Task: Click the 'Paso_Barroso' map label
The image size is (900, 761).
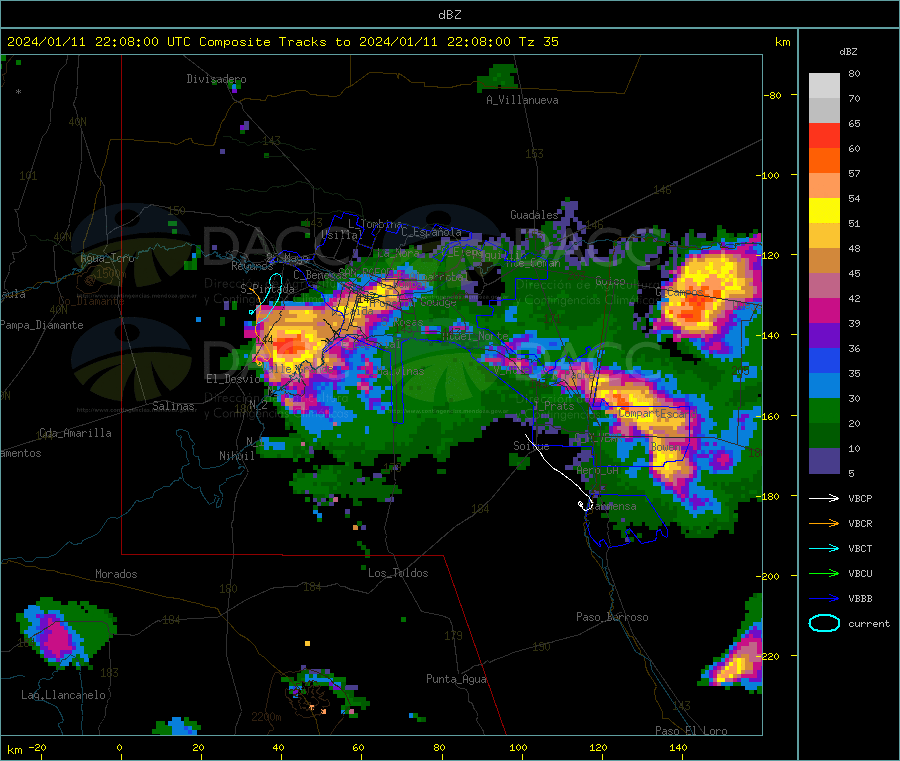Action: [612, 617]
